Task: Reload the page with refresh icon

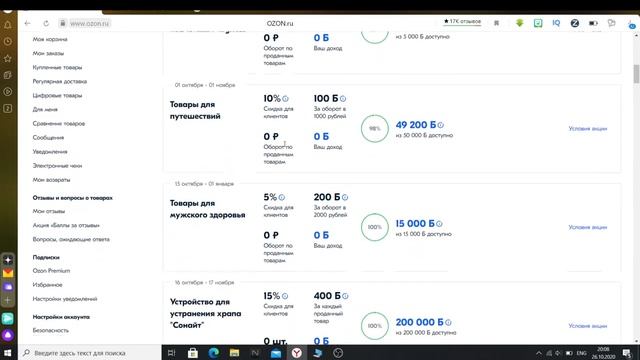Action: point(46,23)
